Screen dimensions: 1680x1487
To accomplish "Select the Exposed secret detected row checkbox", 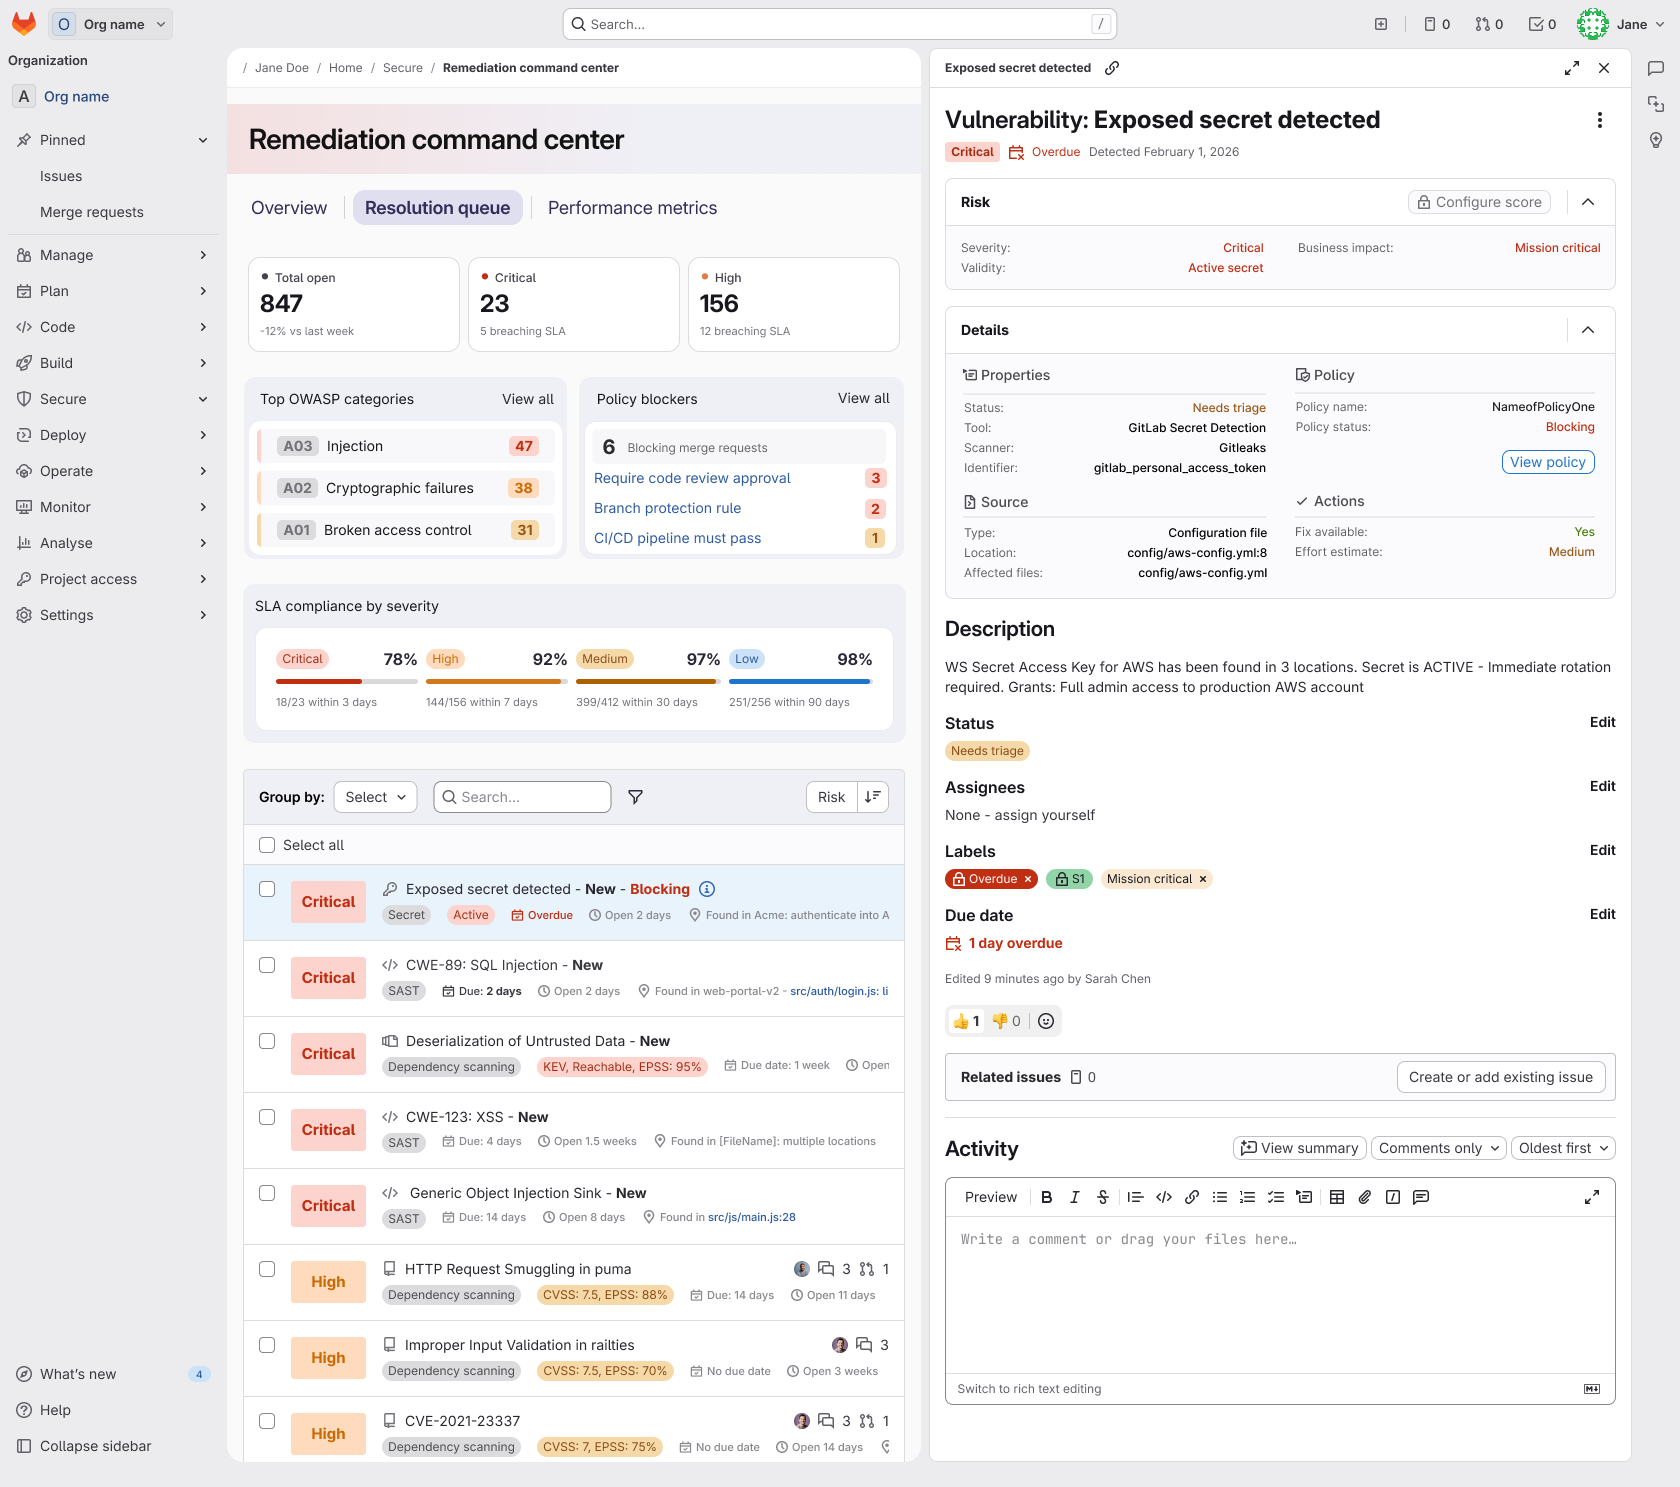I will pyautogui.click(x=267, y=889).
